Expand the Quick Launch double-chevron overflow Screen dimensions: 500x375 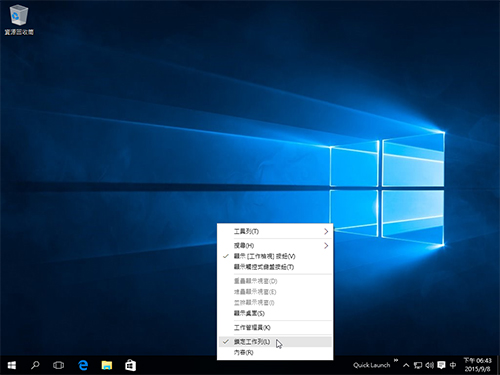(396, 360)
